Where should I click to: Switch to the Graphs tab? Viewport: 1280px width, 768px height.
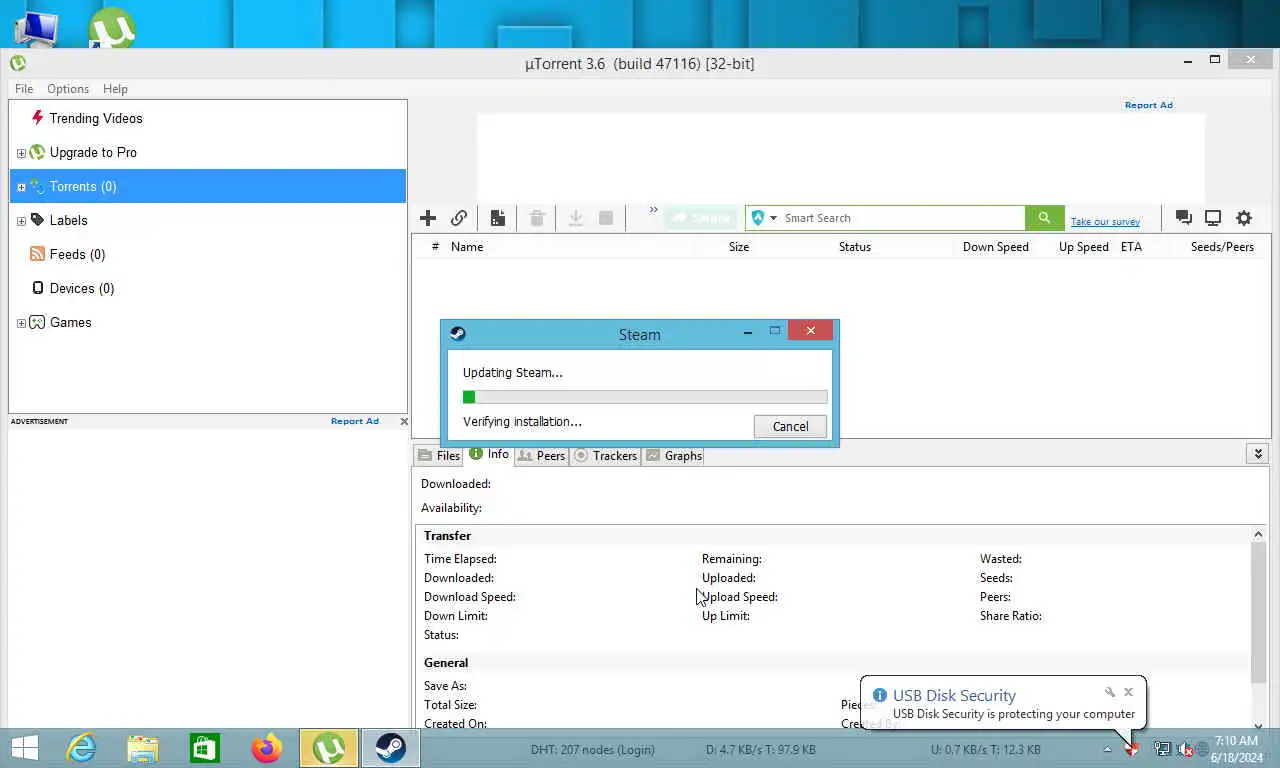pos(674,456)
